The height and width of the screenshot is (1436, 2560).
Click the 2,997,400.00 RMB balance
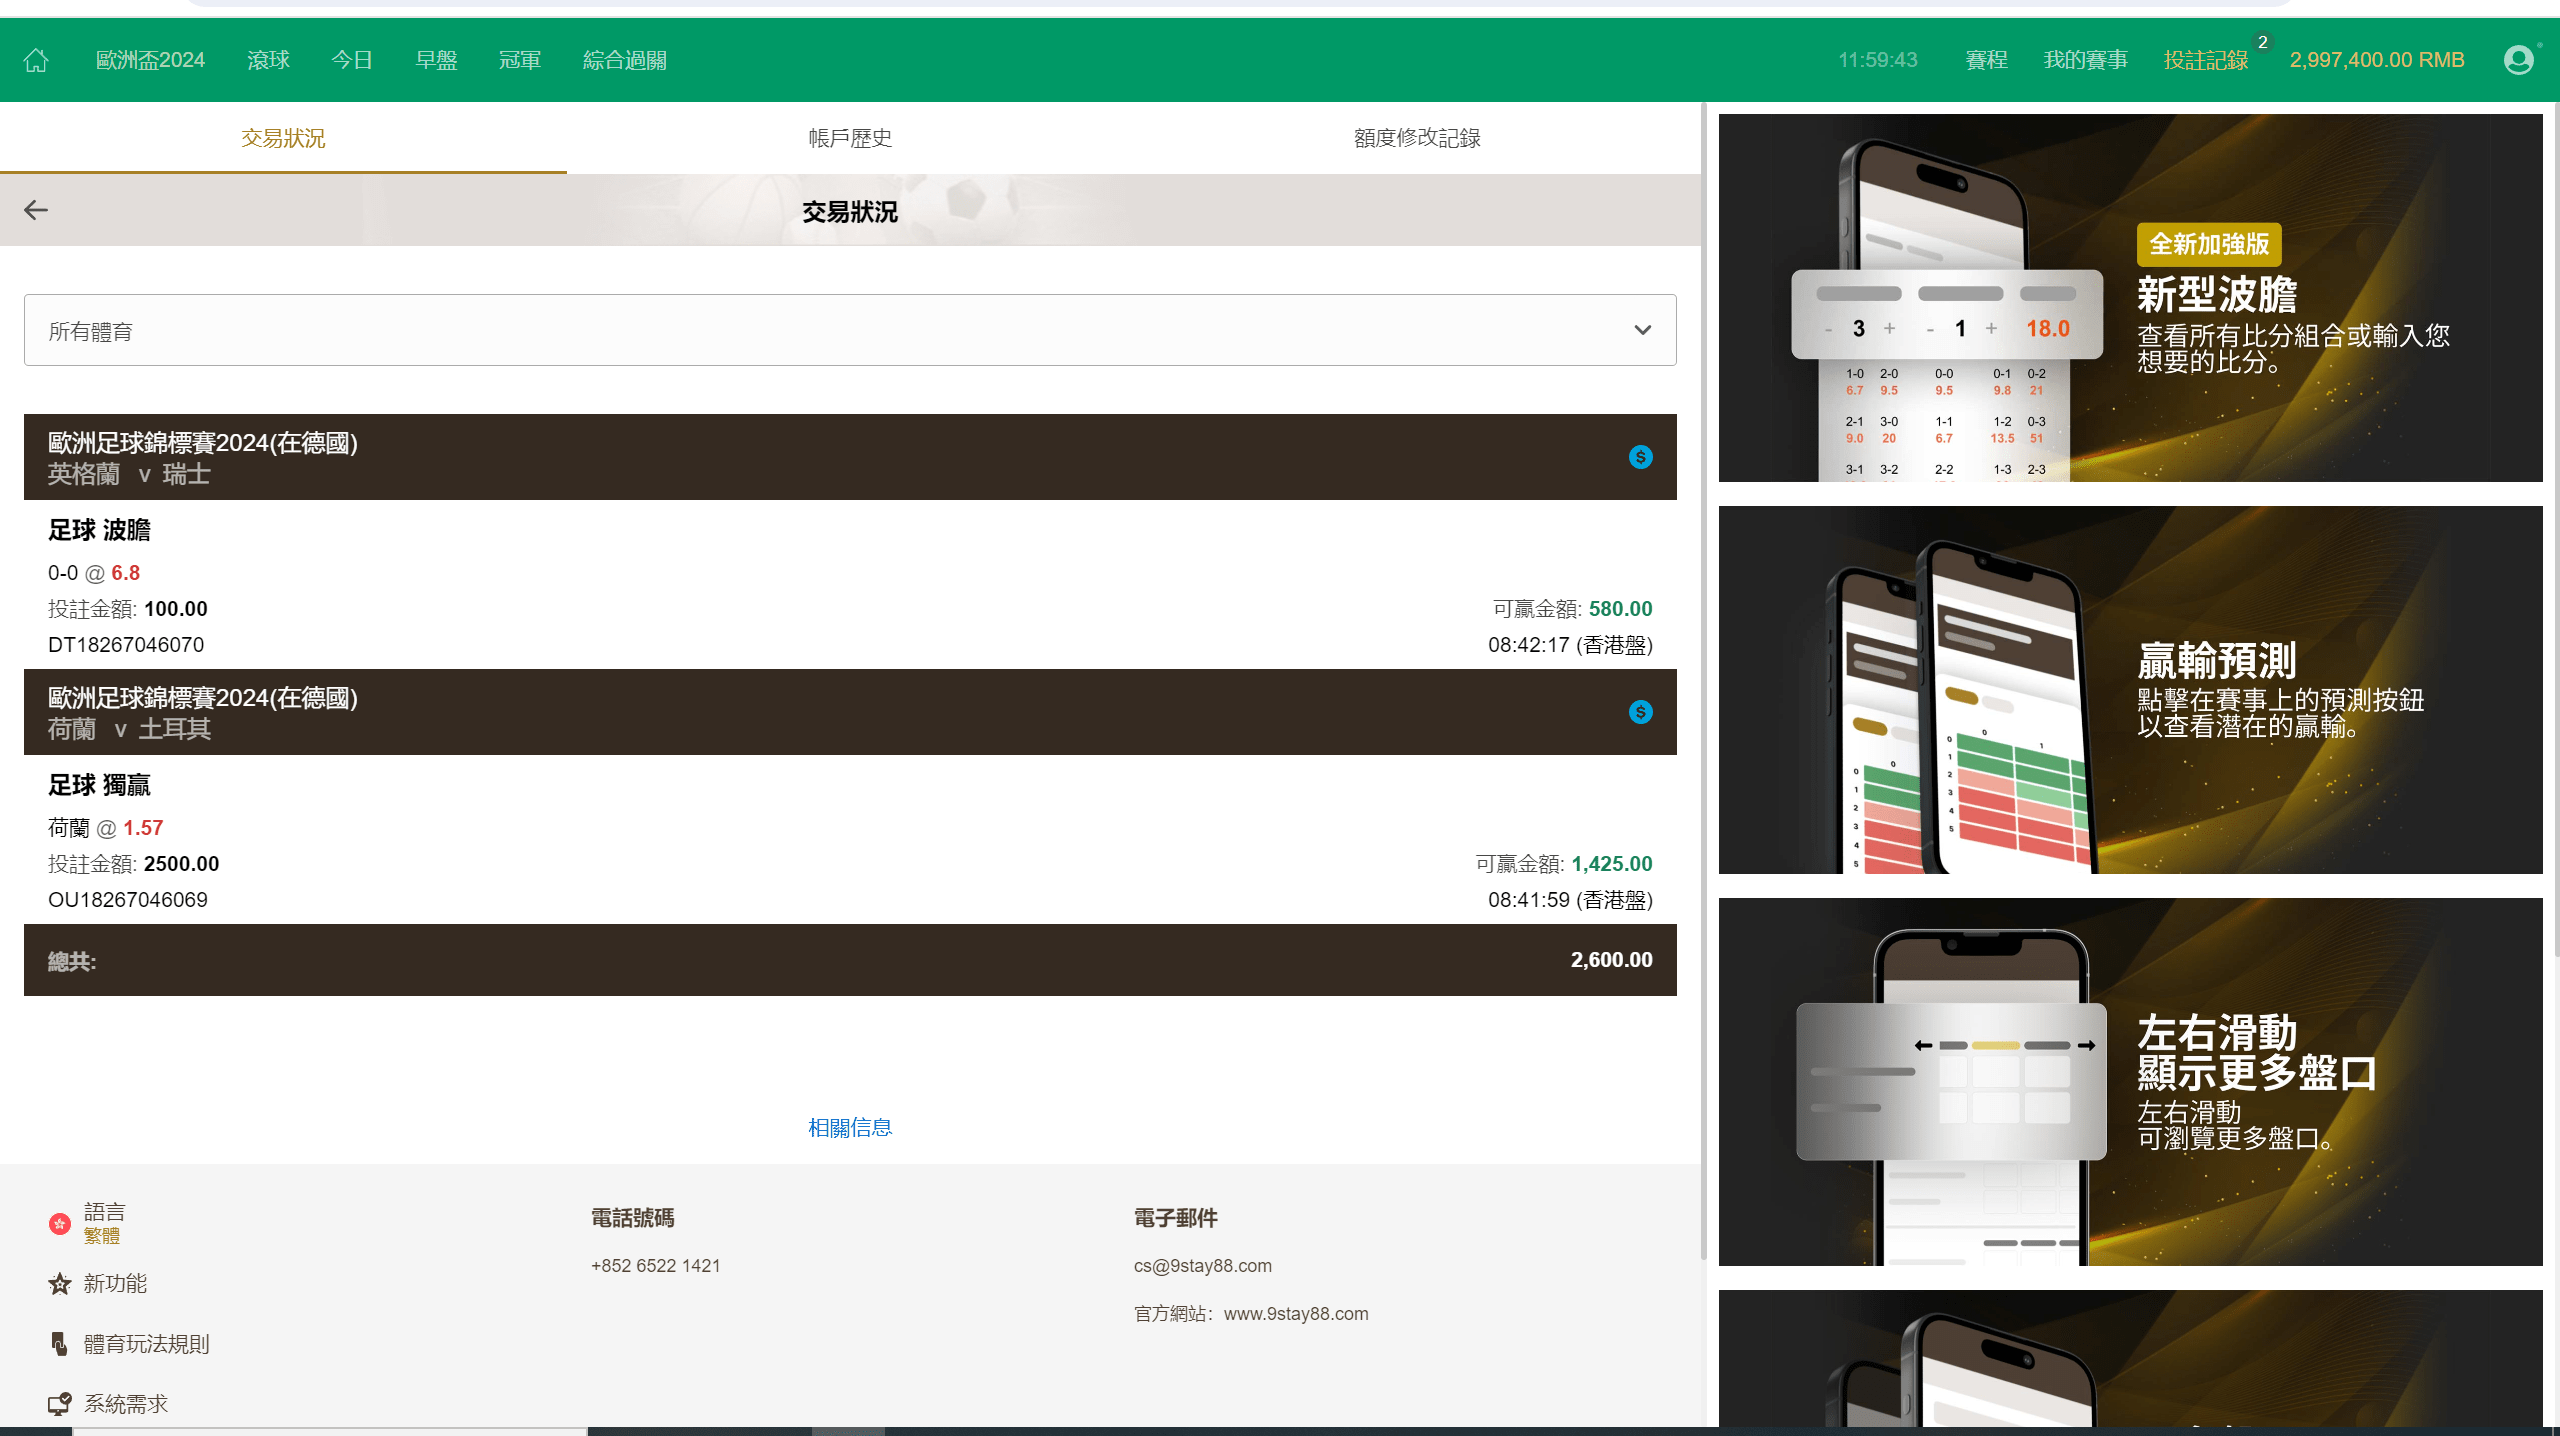2376,60
